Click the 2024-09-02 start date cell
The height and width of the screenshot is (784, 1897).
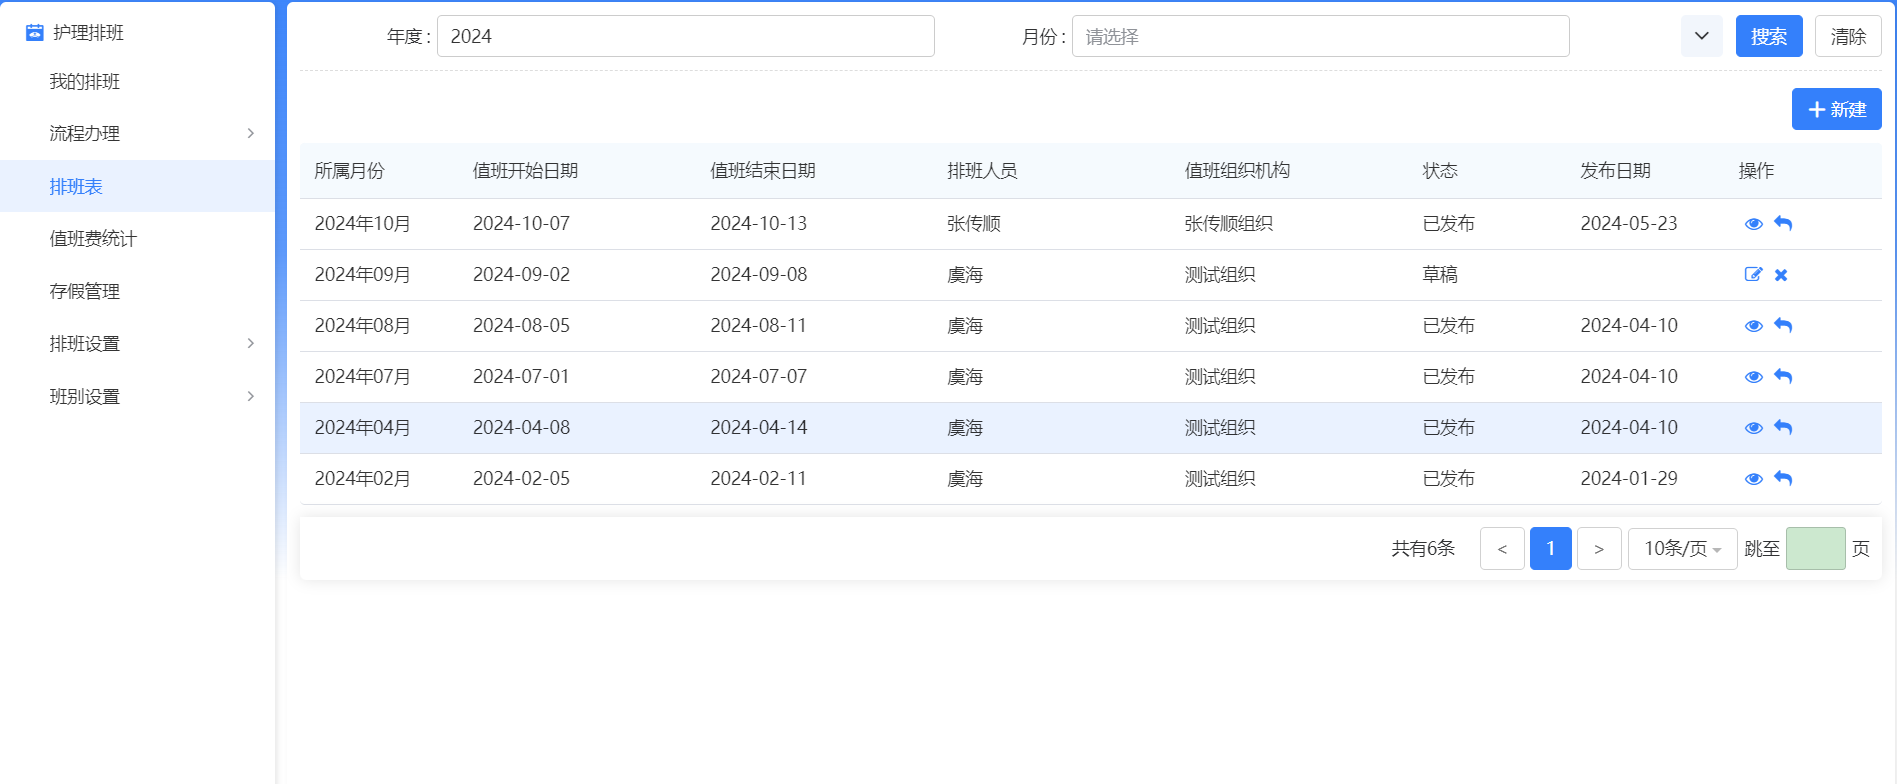pos(521,275)
